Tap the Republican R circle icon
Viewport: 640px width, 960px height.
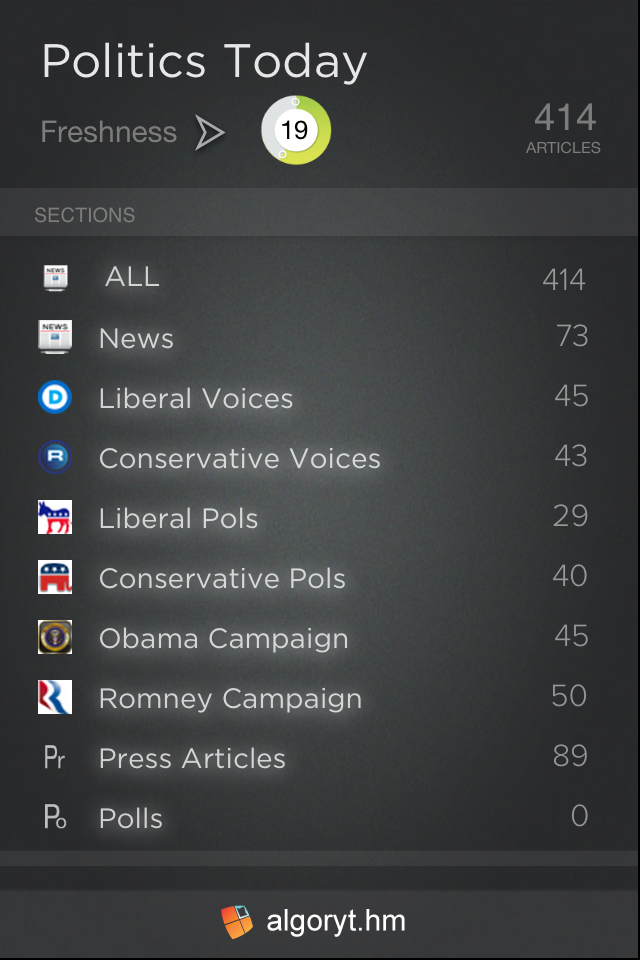point(55,457)
